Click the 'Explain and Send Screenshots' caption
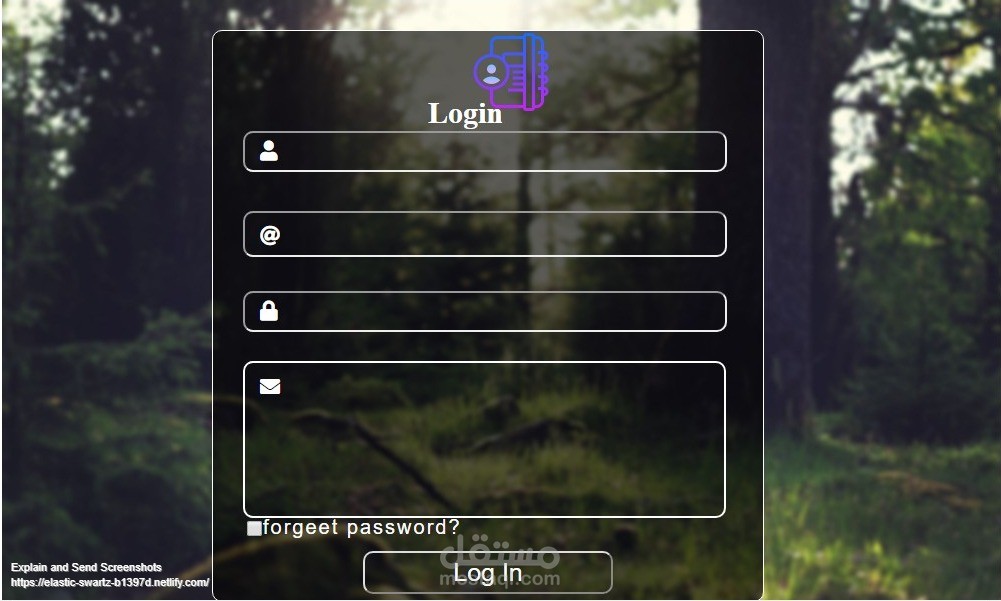 click(x=86, y=567)
